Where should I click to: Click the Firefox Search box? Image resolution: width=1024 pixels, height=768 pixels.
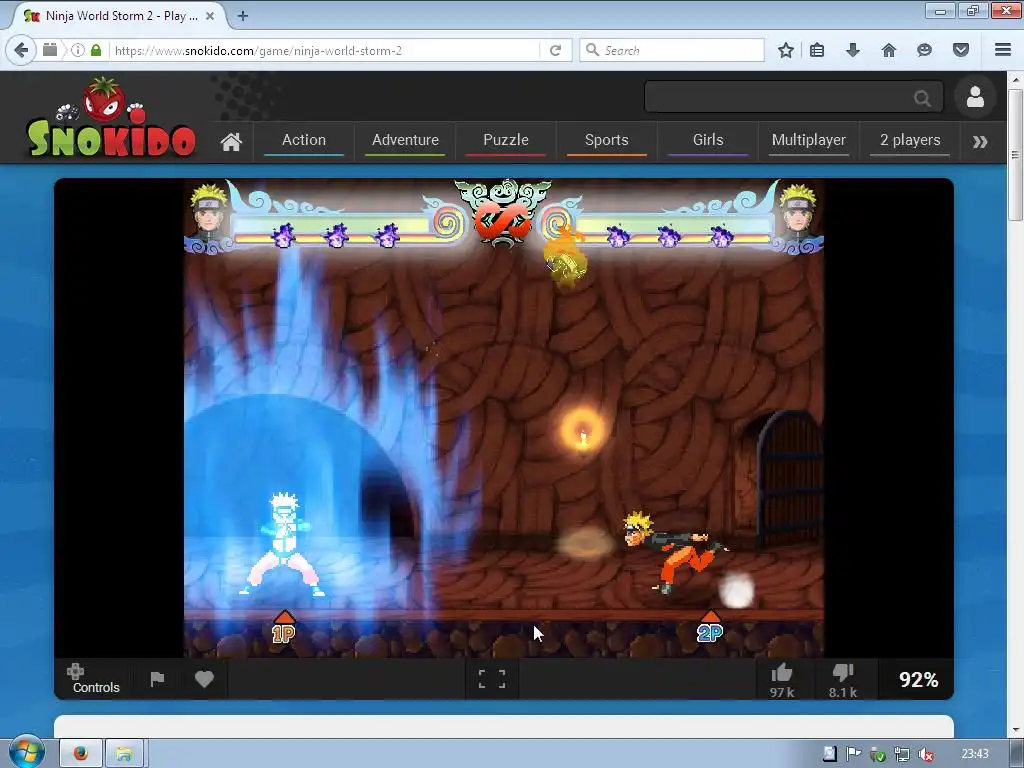(672, 50)
